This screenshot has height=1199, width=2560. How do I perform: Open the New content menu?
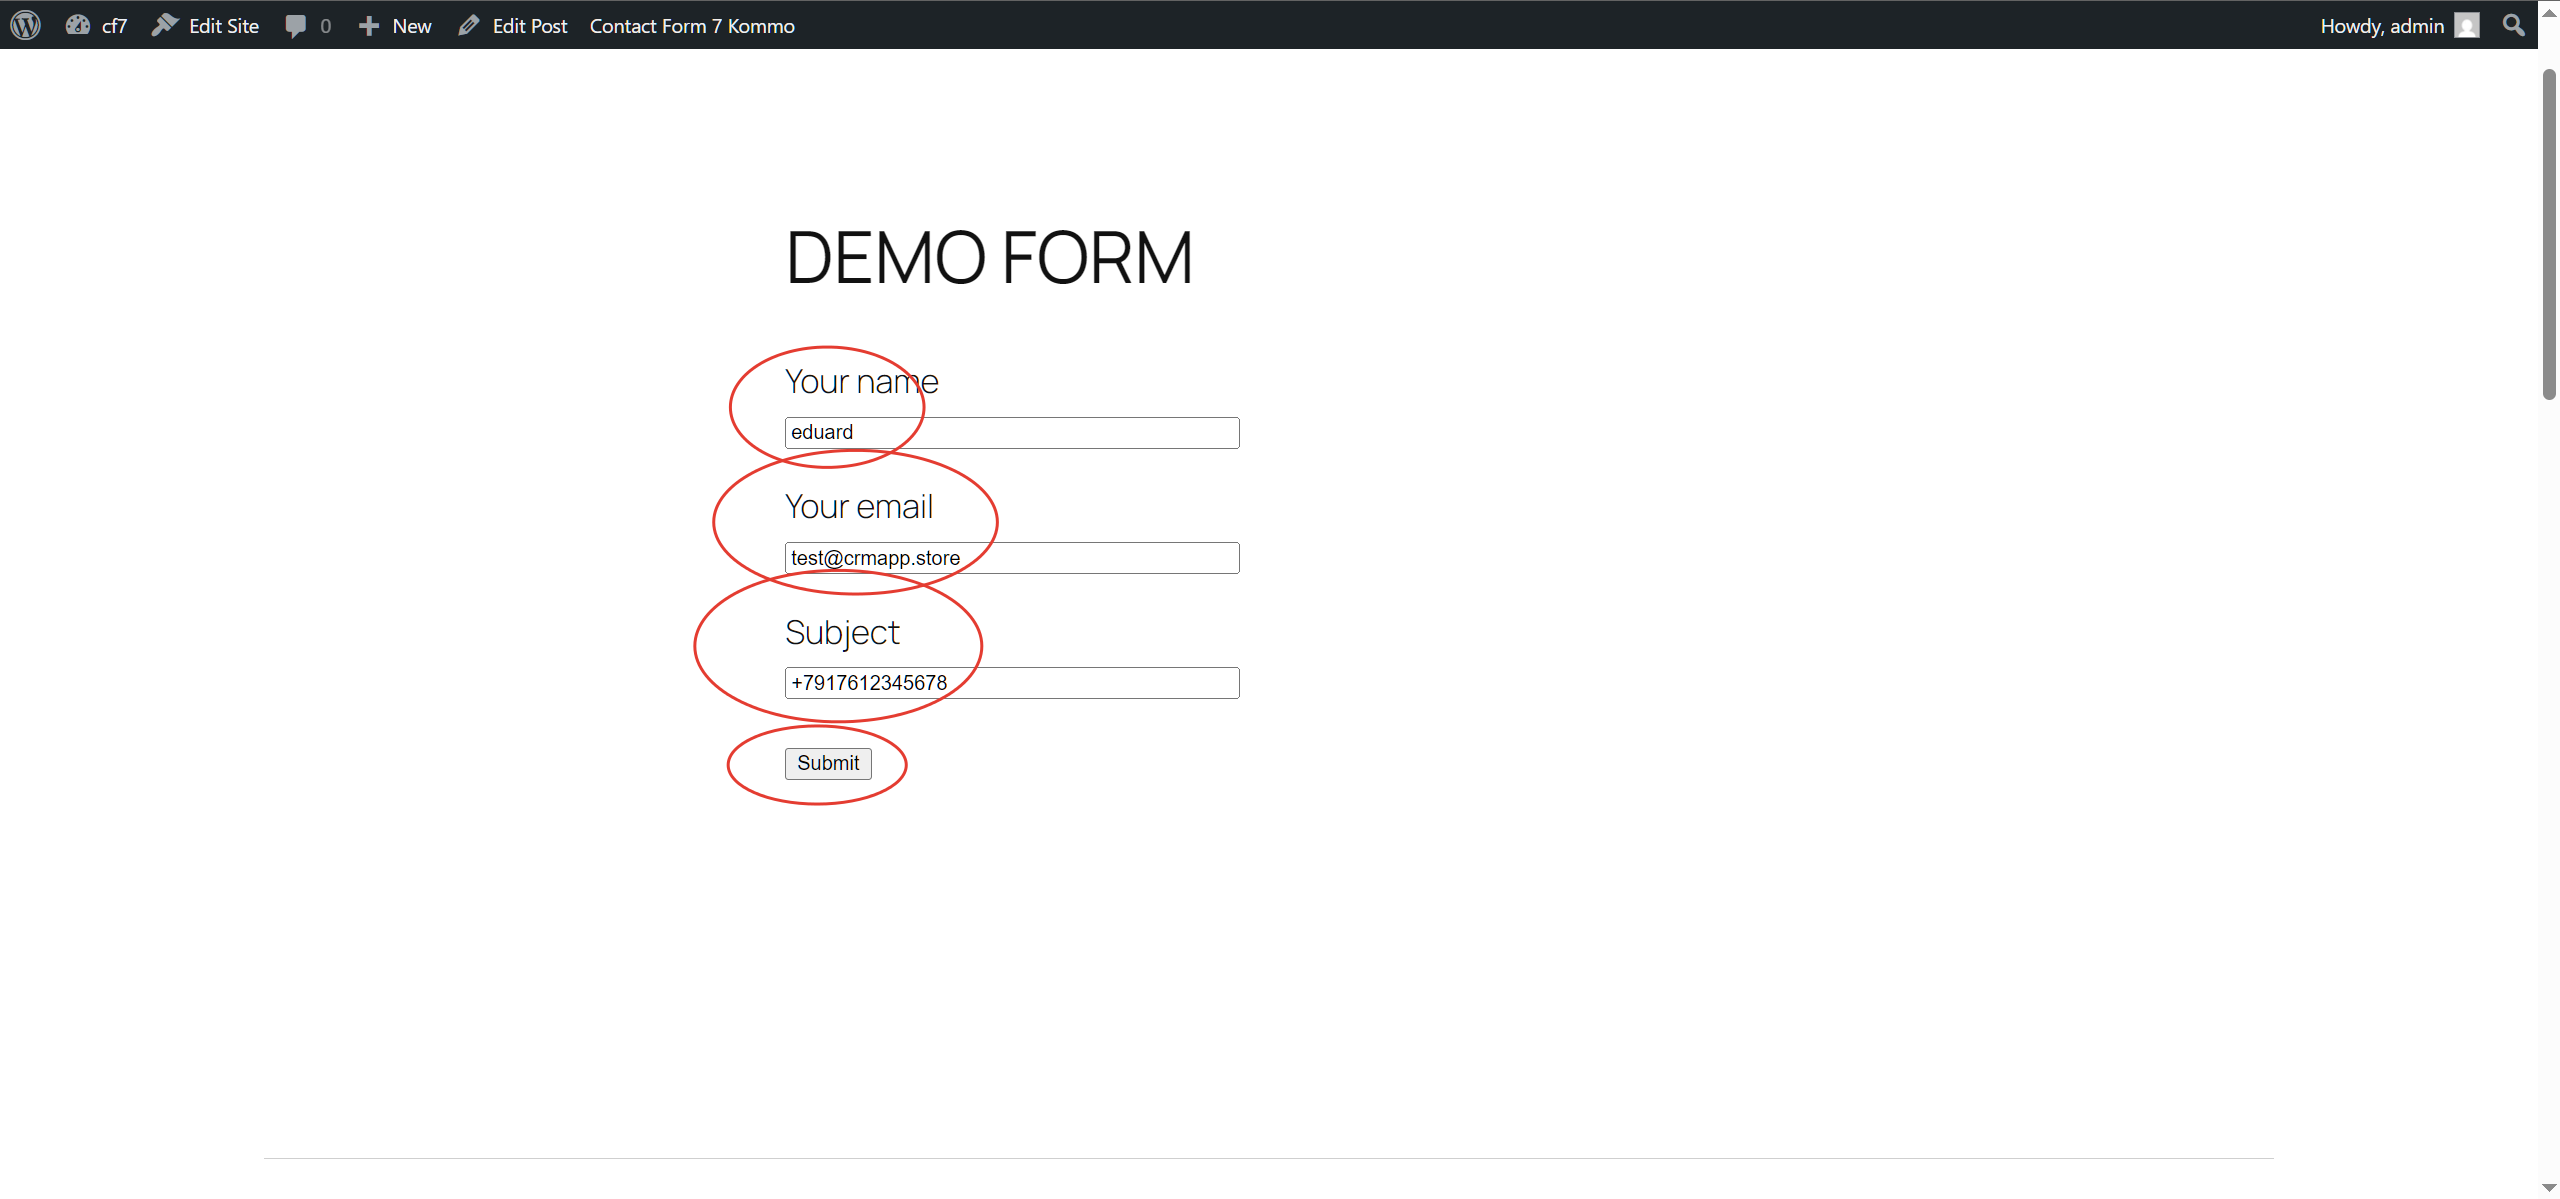coord(410,25)
